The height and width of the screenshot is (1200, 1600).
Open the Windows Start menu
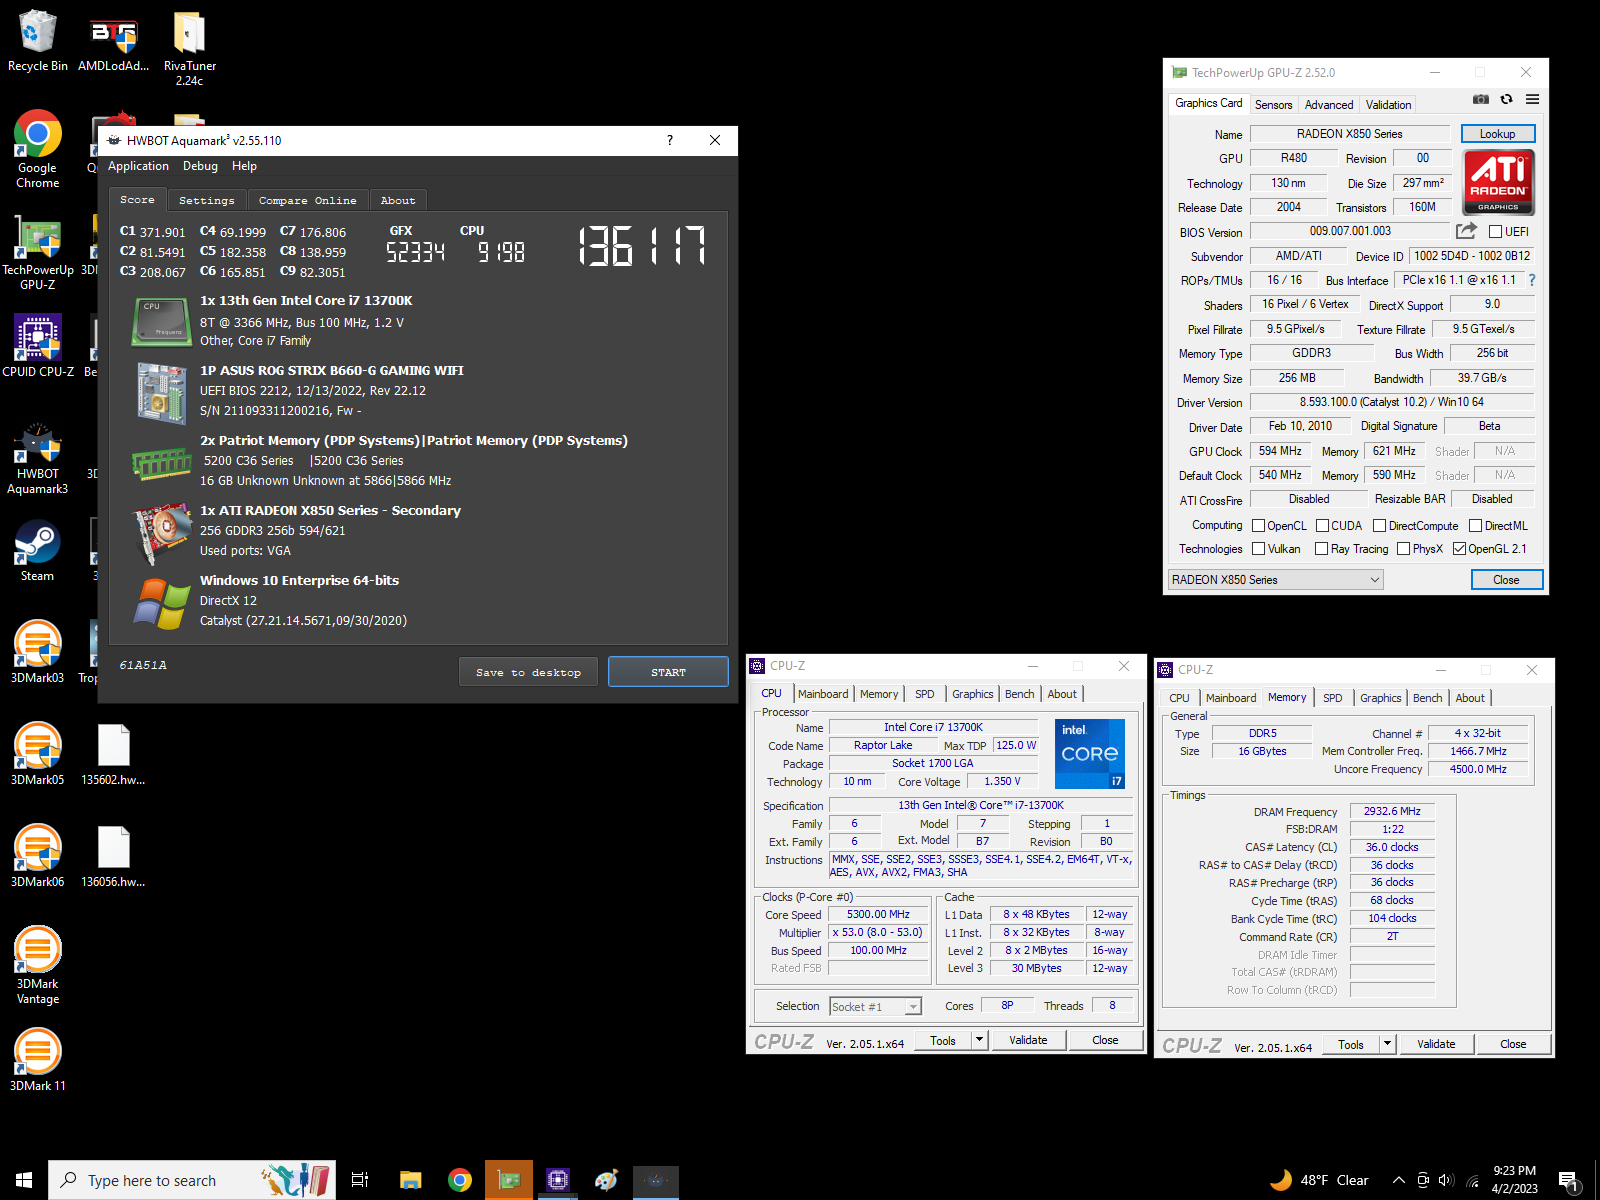[24, 1180]
